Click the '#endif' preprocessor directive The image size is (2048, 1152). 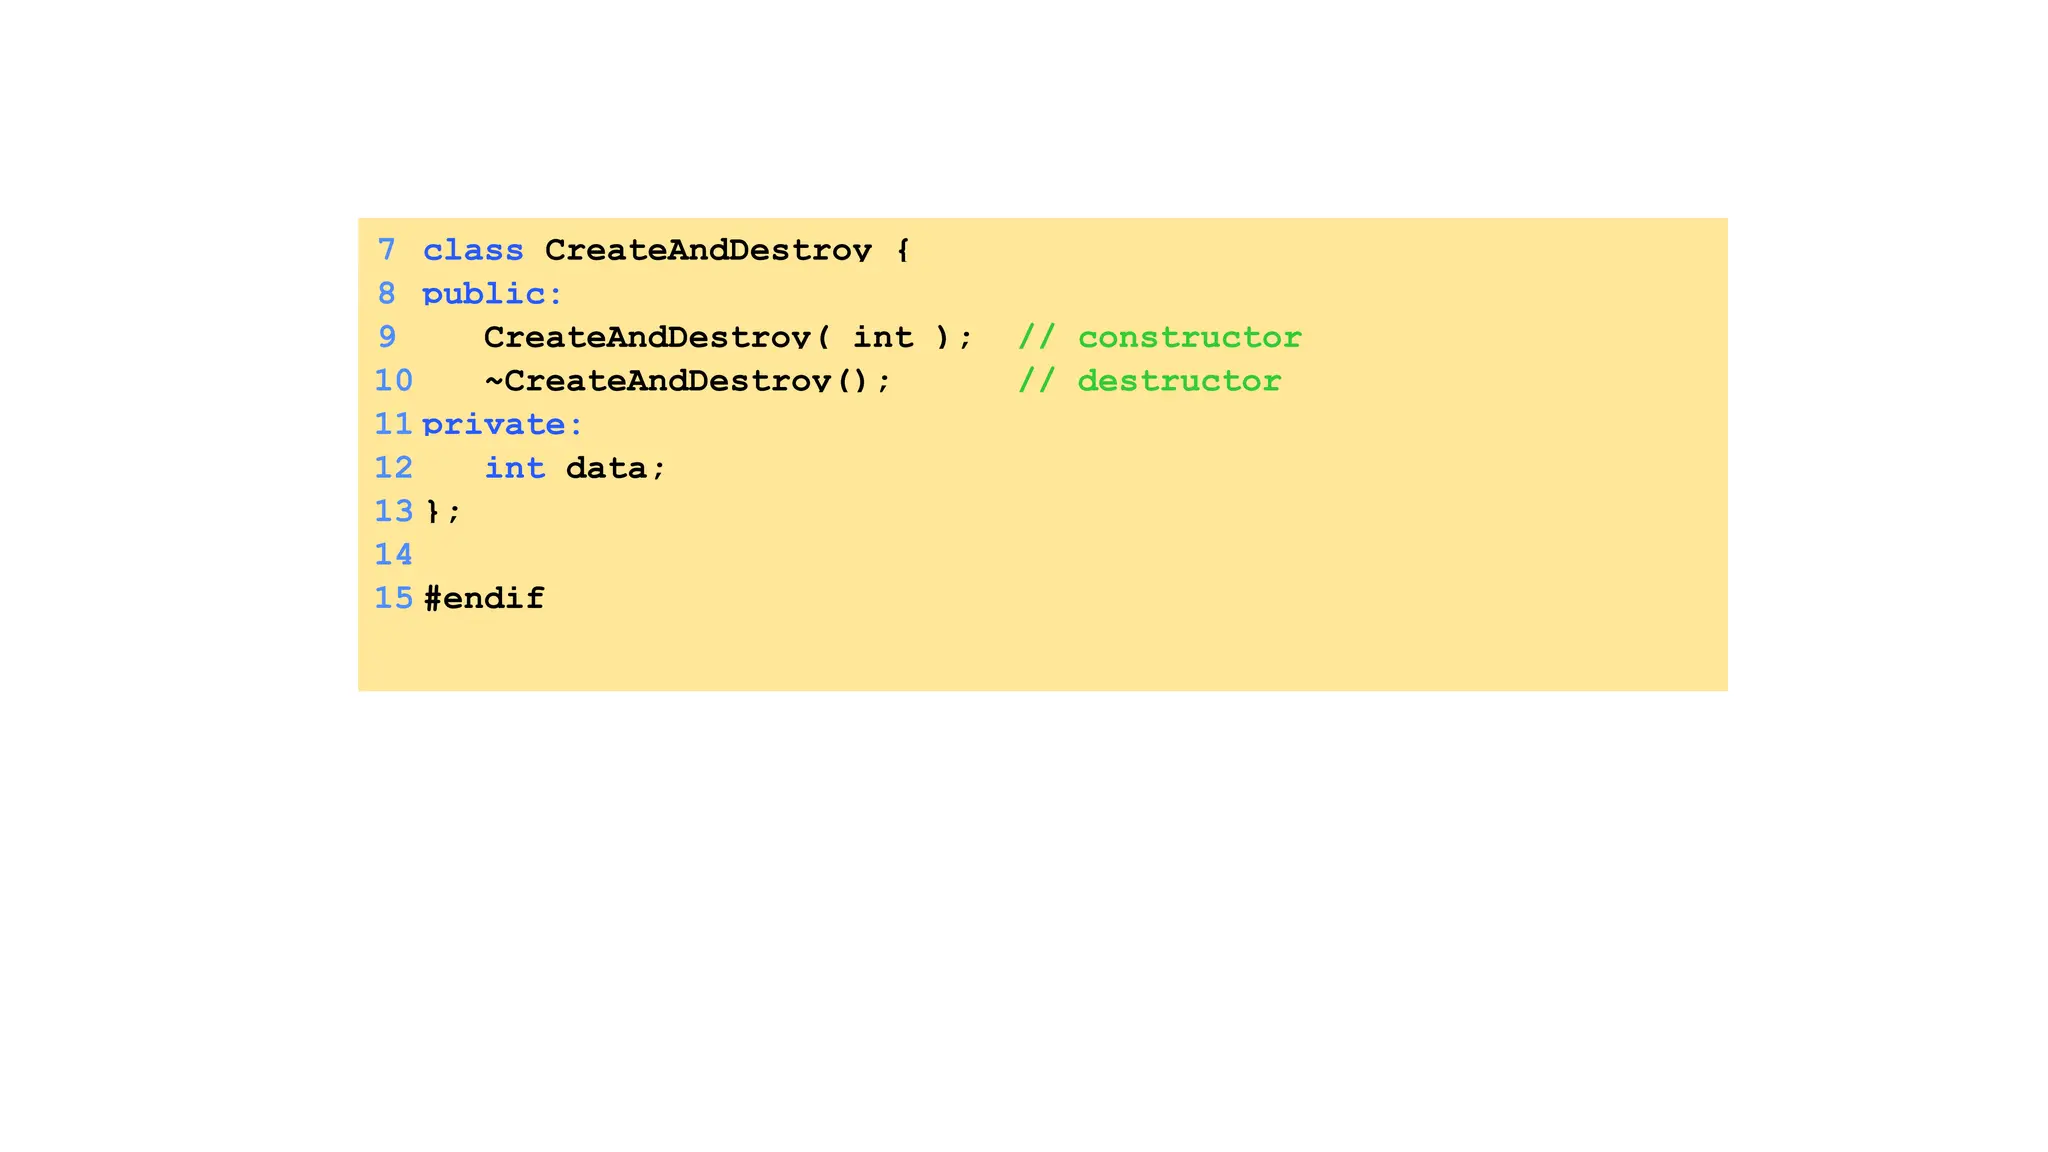click(x=484, y=598)
